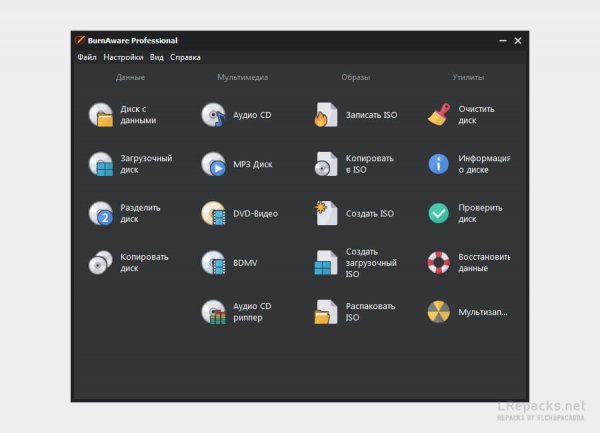Open the BDMV disc icon

[x=214, y=262]
